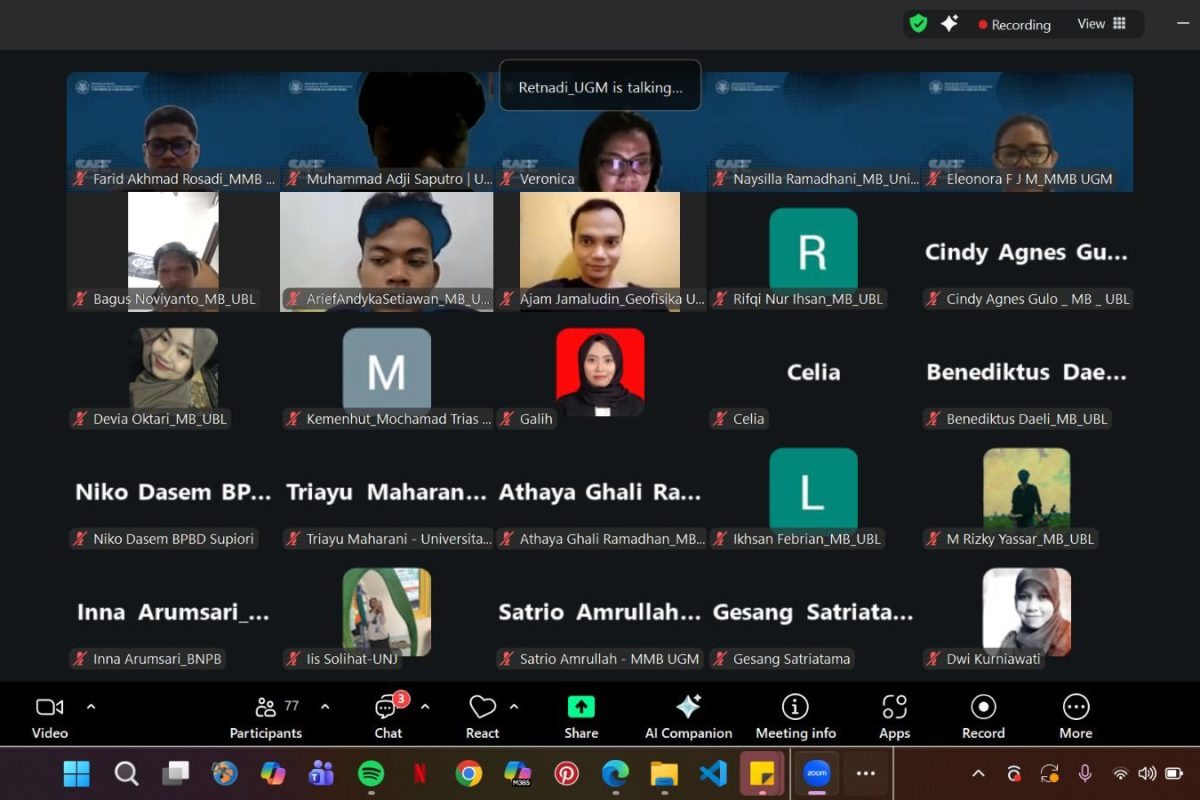Expand the Video options chevron
This screenshot has width=1200, height=800.
coord(91,707)
